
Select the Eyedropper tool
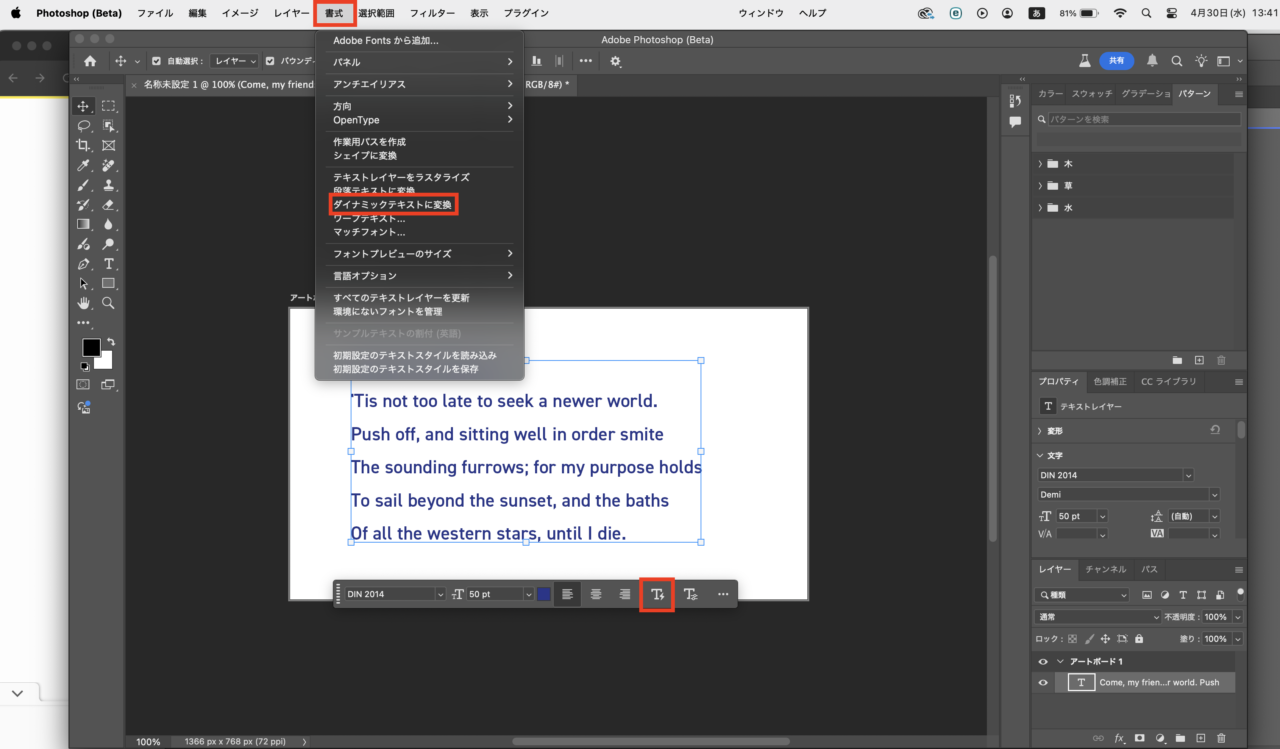[84, 166]
